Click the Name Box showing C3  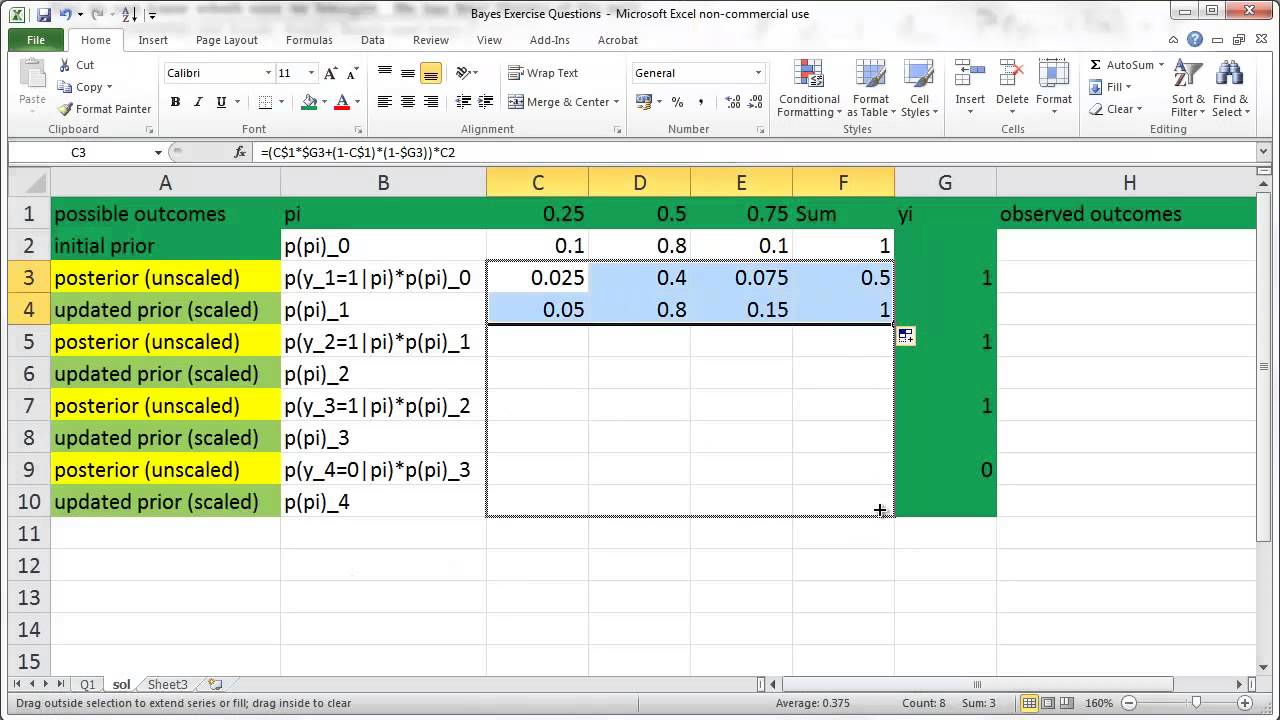click(x=78, y=152)
